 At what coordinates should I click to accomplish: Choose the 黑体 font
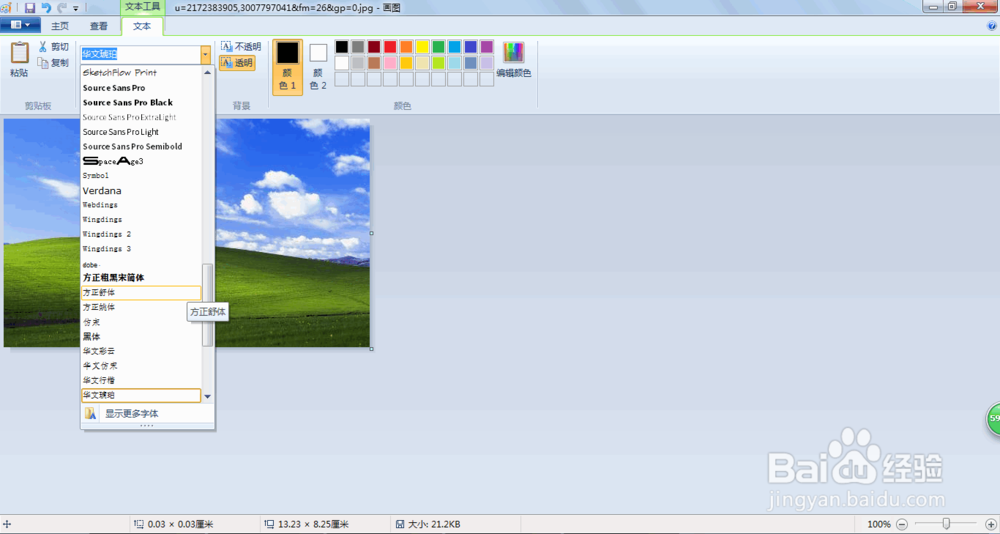coord(141,336)
